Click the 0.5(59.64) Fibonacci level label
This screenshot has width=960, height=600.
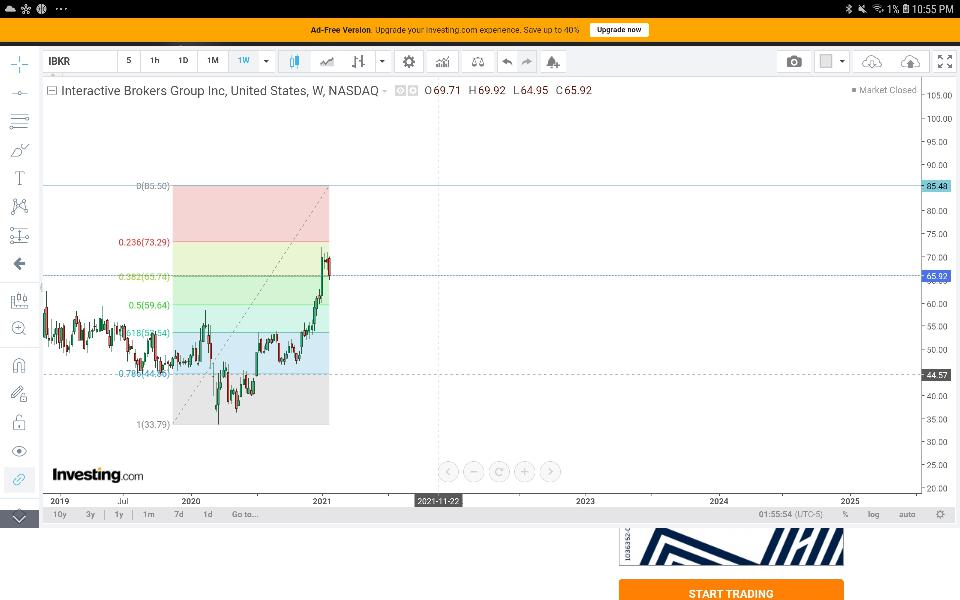(149, 305)
